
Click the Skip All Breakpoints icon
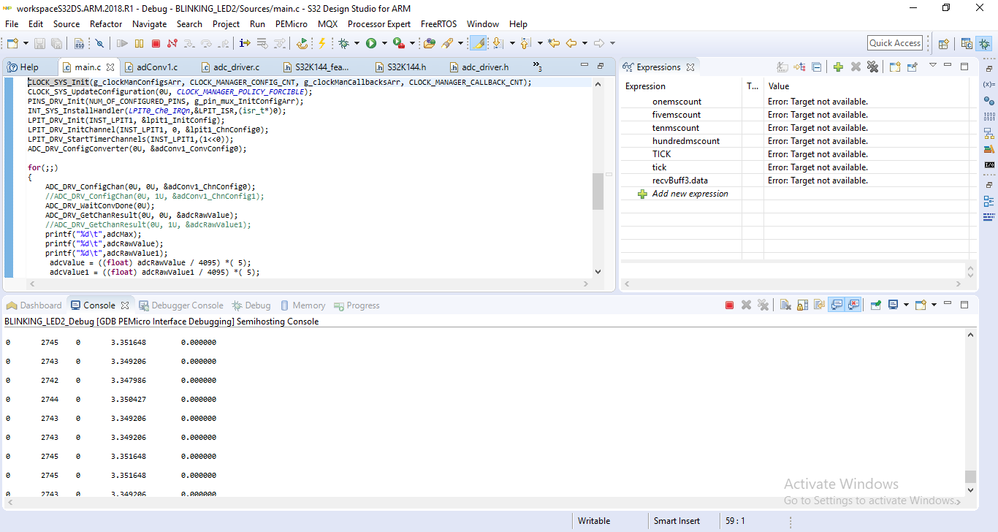pos(99,43)
